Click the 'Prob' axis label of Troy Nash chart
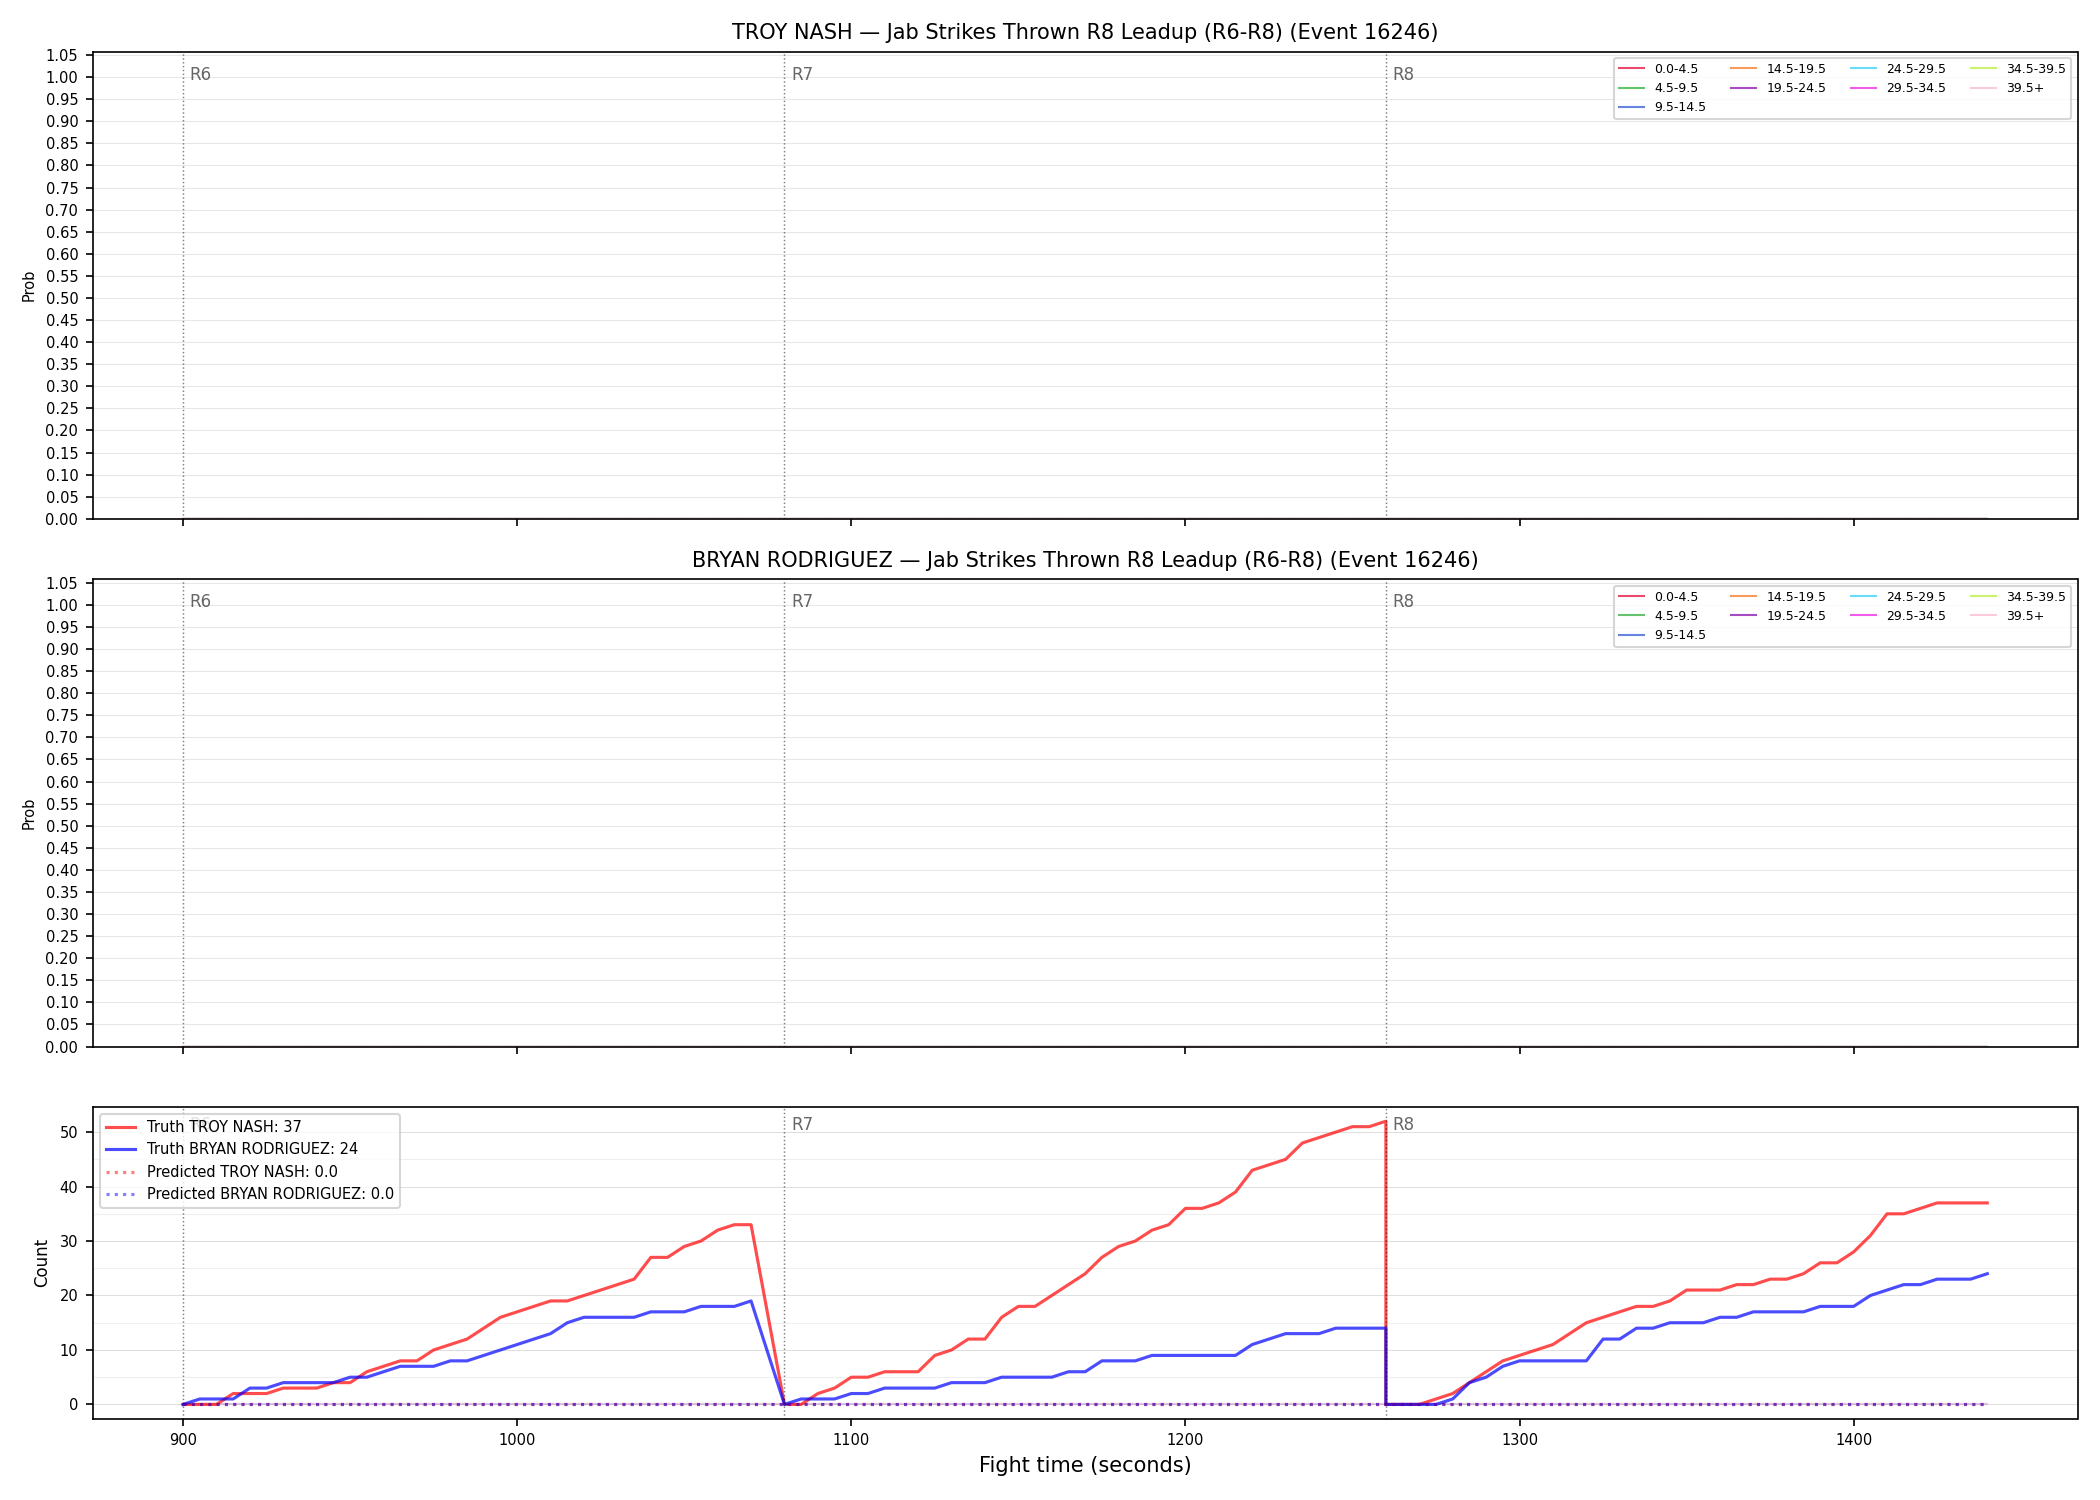This screenshot has height=1500, width=2100. (x=29, y=287)
